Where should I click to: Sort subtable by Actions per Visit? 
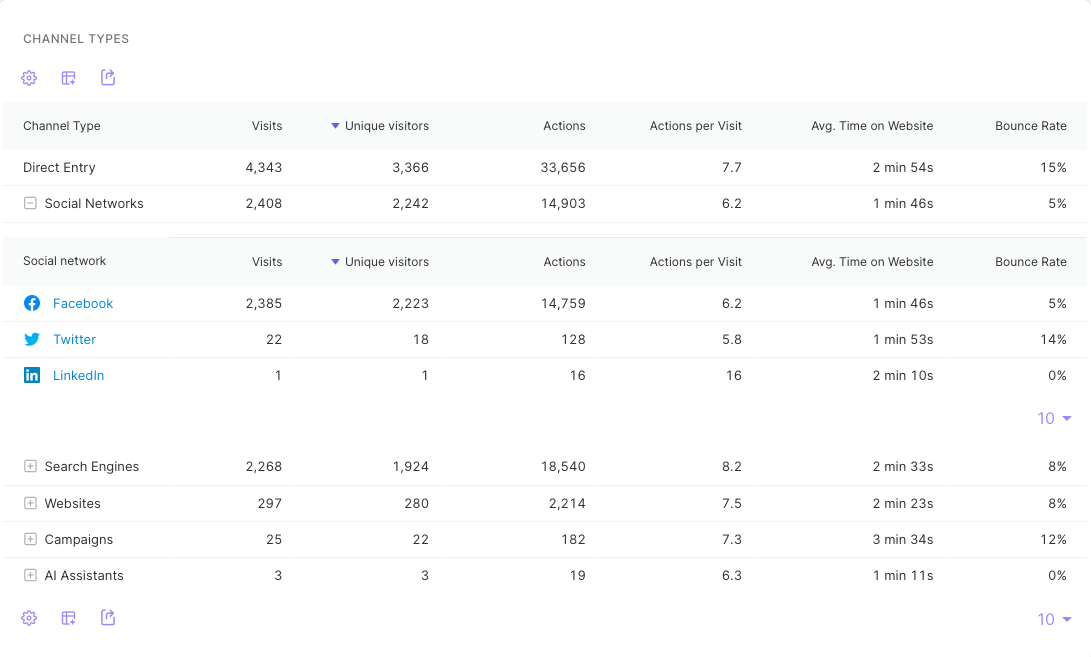696,262
